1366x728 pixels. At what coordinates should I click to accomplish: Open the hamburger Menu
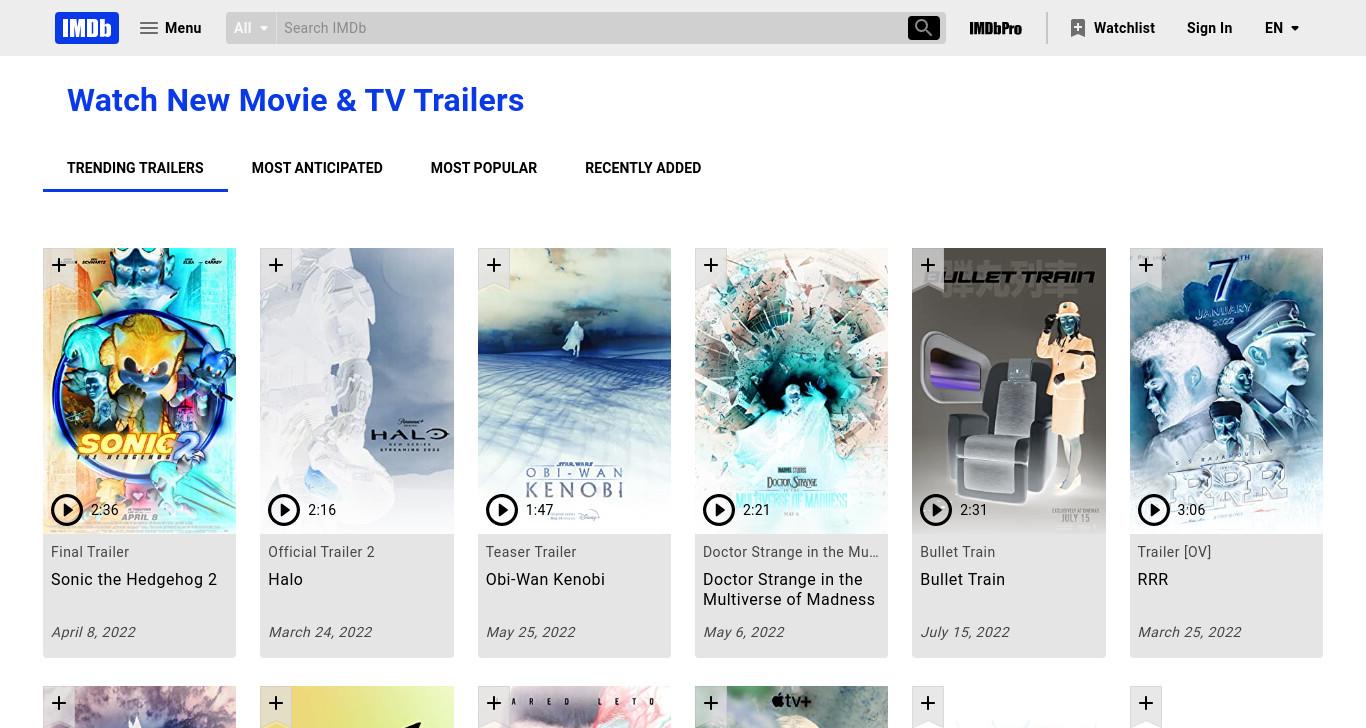[x=170, y=28]
